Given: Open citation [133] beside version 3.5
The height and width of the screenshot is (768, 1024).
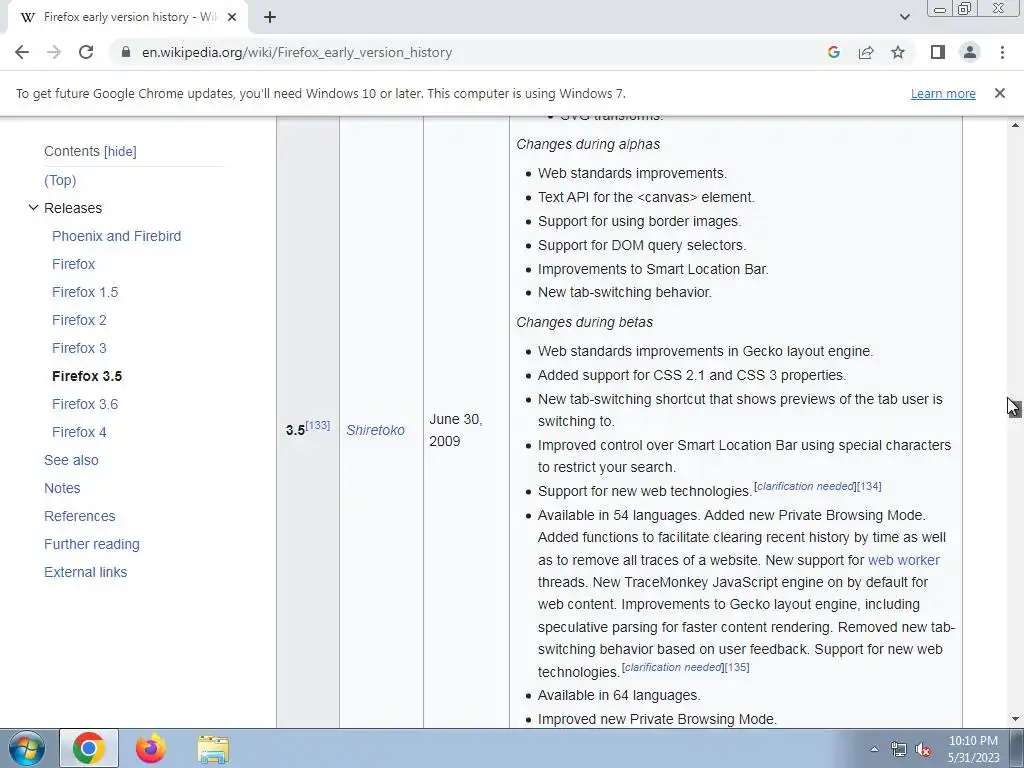Looking at the screenshot, I should (x=318, y=425).
